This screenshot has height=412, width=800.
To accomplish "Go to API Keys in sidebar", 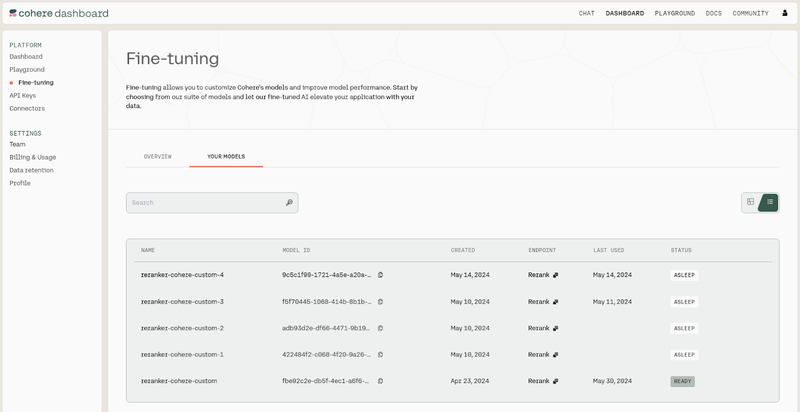I will click(22, 95).
